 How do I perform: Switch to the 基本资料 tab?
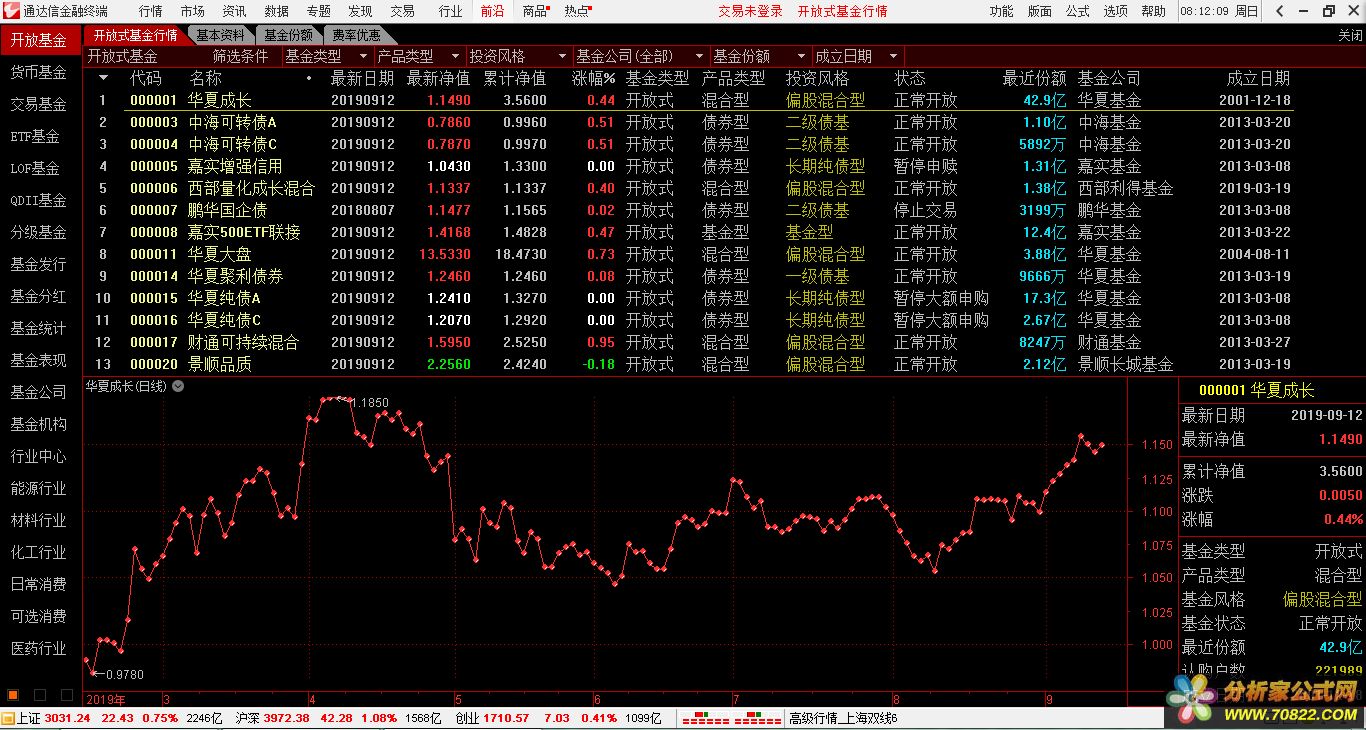click(220, 35)
